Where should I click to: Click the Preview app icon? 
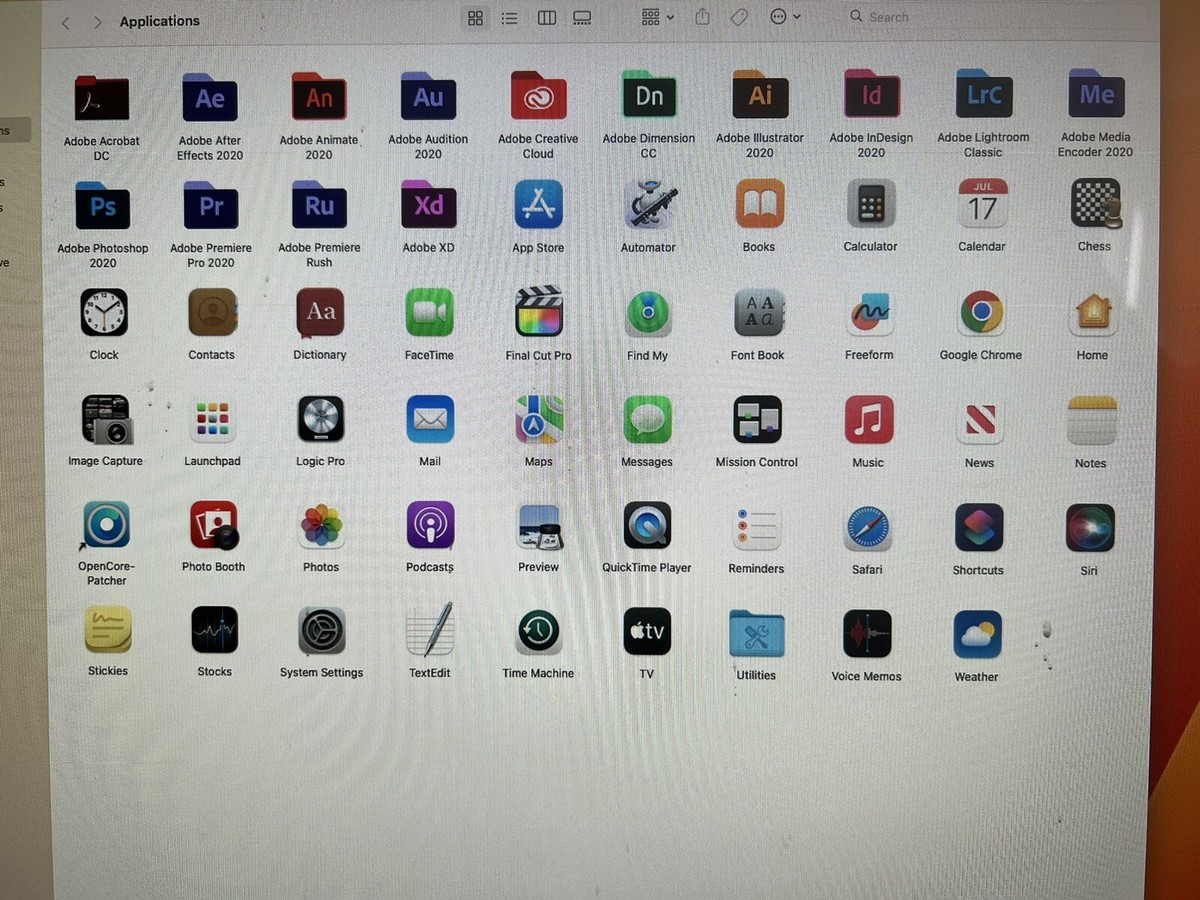pos(540,526)
